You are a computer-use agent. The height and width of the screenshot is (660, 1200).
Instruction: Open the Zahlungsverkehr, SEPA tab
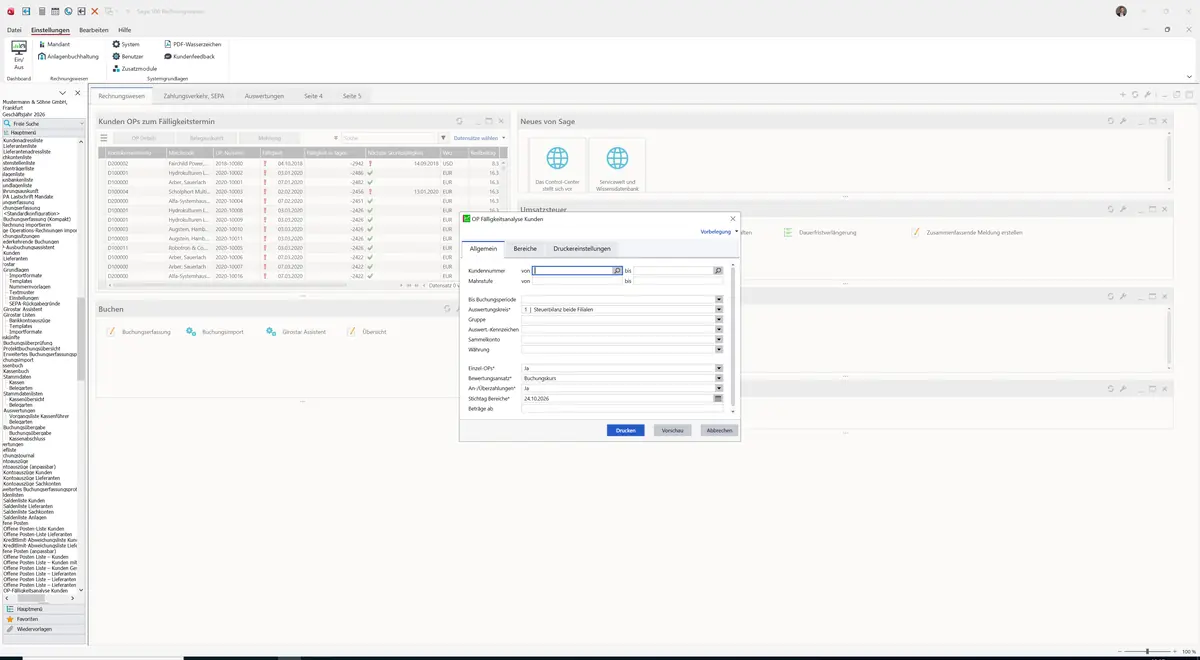point(194,96)
